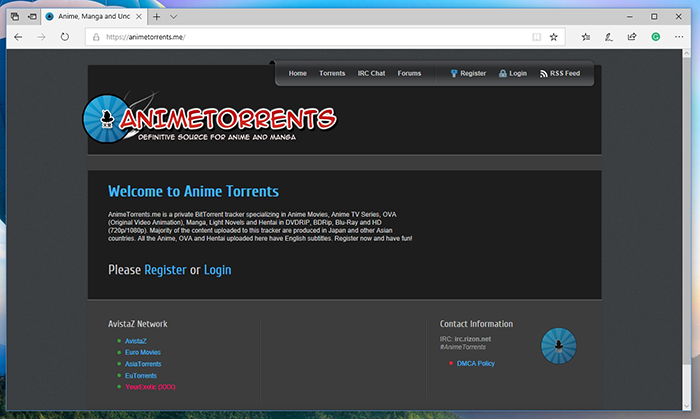
Task: Open the new tab plus button
Action: [156, 17]
